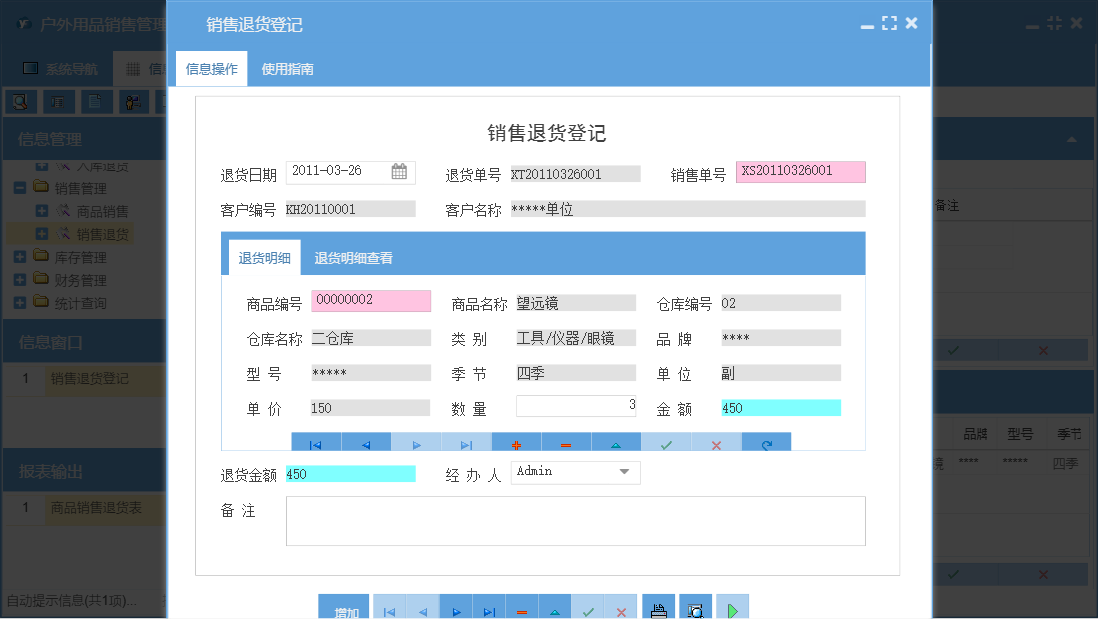Jump to first record using the first-record icon
This screenshot has height=635, width=1098.
point(316,443)
